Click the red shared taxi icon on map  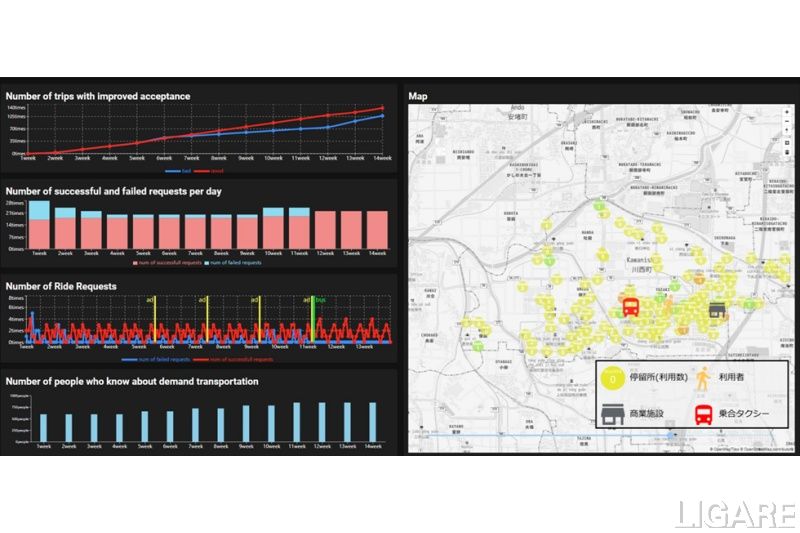[x=631, y=307]
